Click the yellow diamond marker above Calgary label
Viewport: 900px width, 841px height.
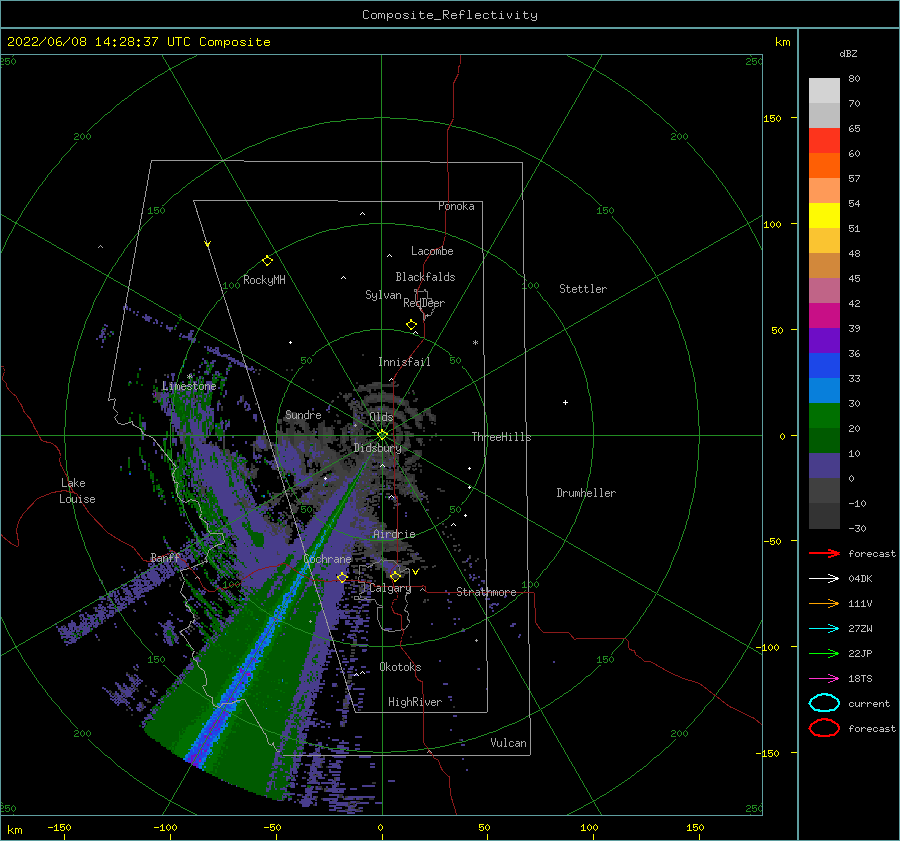[395, 576]
